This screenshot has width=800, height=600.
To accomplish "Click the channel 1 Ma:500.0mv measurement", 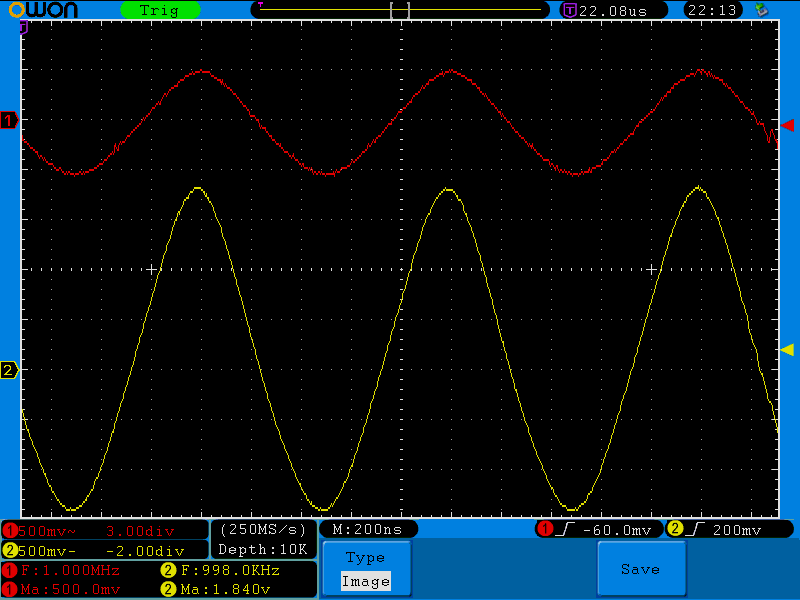I will pyautogui.click(x=70, y=589).
